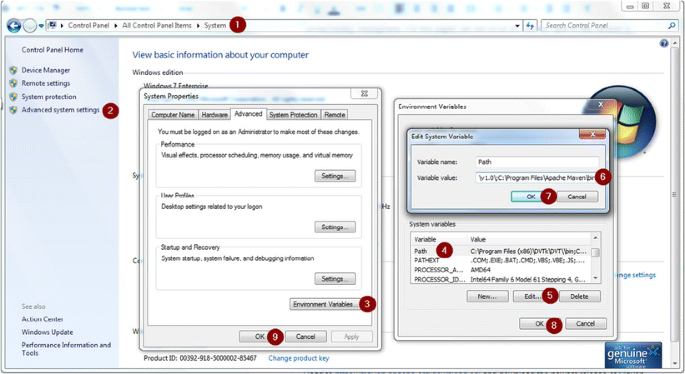Viewport: 685px width, 374px height.
Task: Click the Environment Variables button
Action: 324,304
